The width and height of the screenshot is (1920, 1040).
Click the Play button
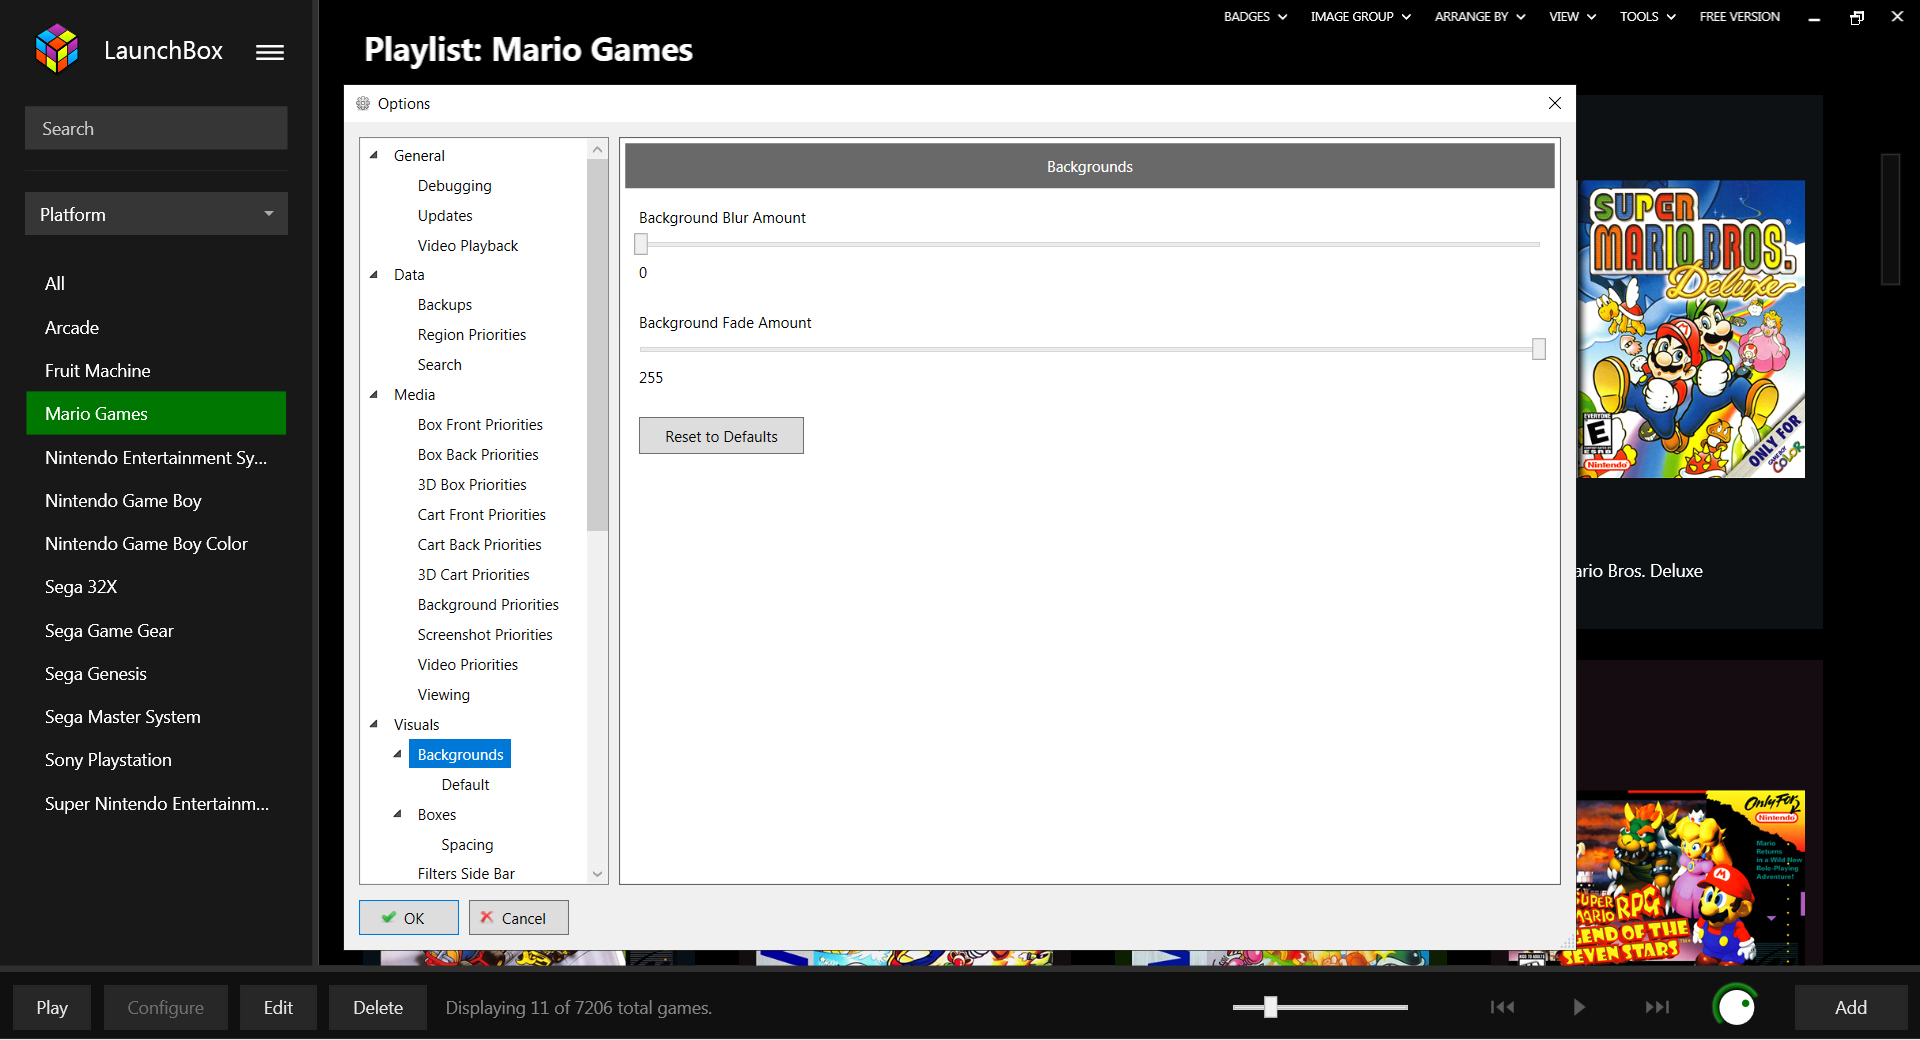[52, 1007]
